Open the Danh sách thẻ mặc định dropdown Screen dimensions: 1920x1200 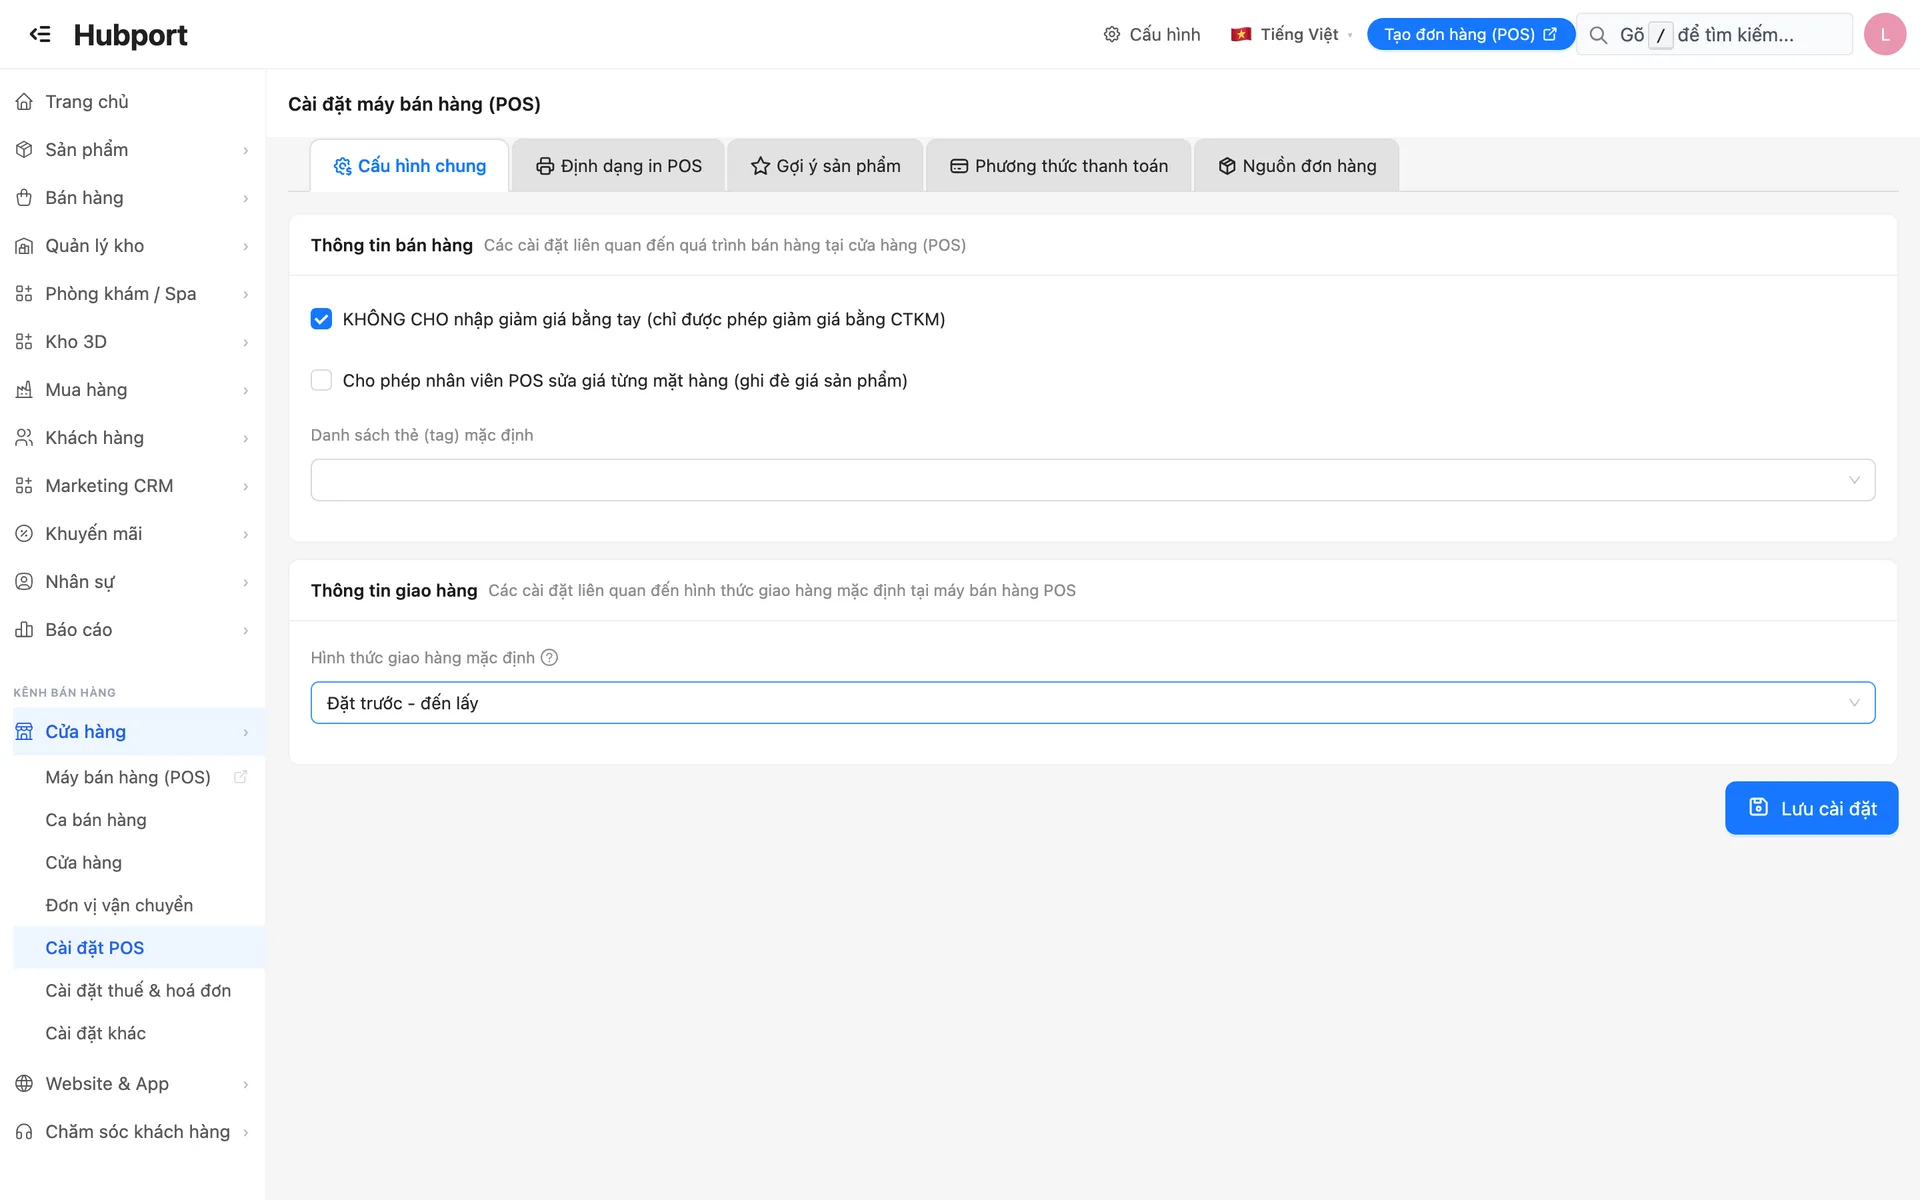1092,480
